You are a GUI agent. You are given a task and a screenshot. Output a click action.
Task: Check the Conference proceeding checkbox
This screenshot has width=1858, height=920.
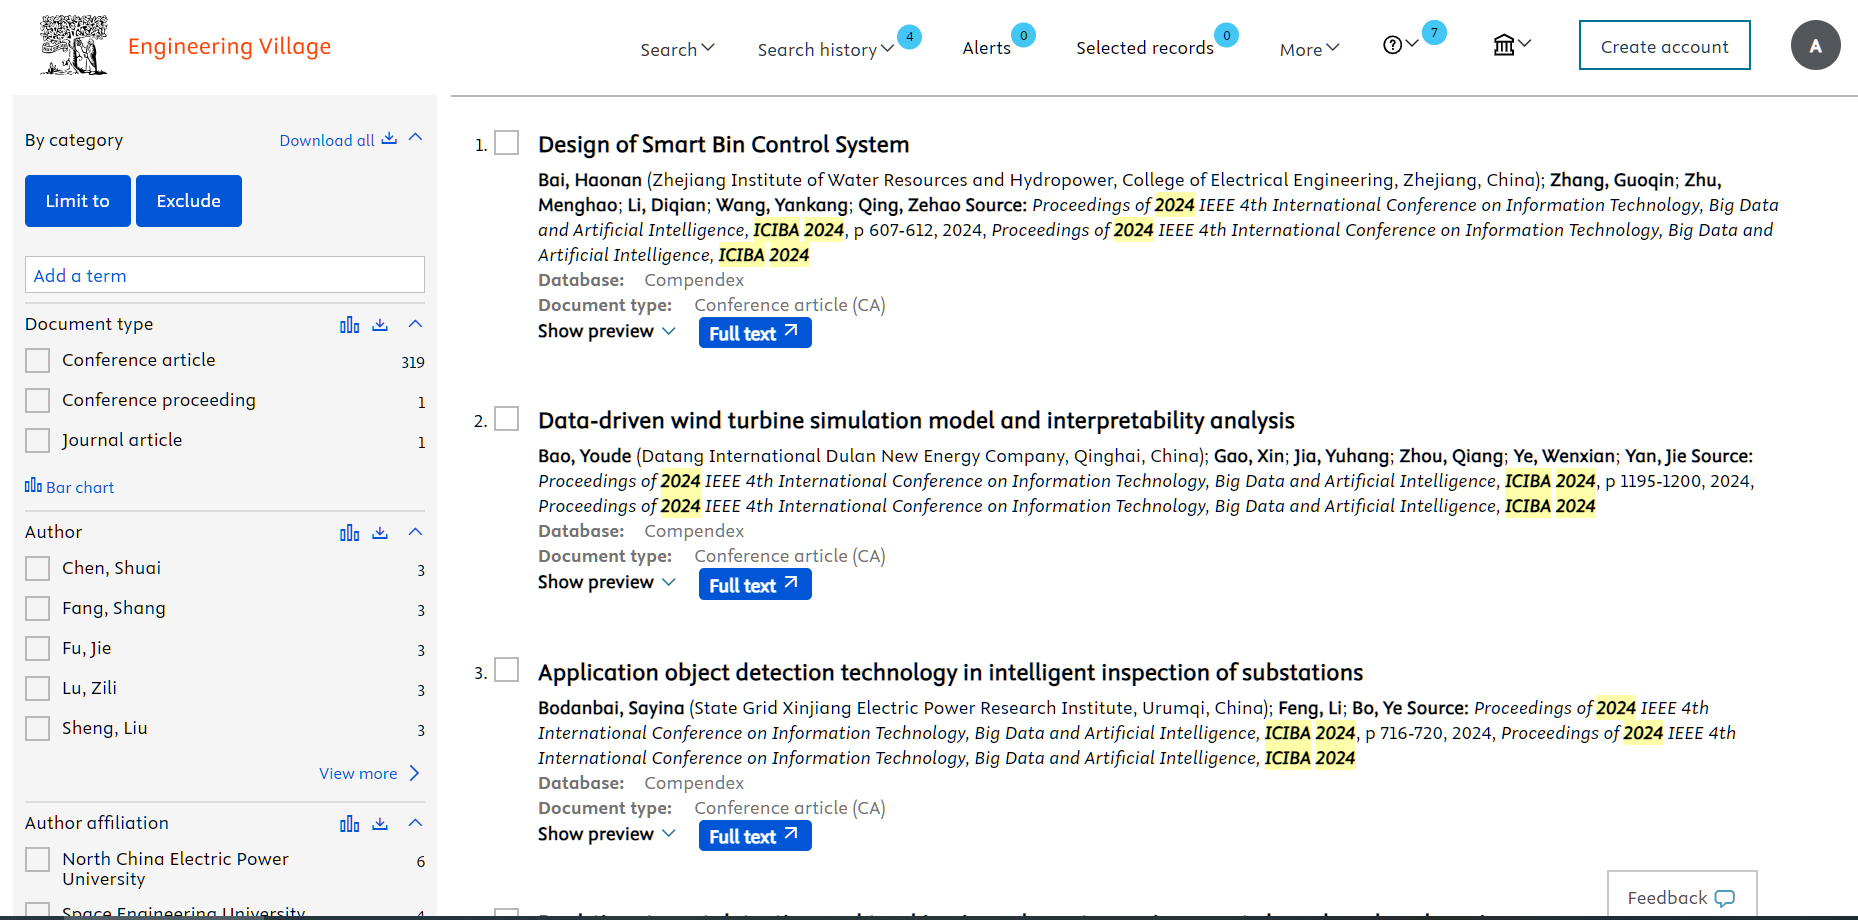[37, 400]
